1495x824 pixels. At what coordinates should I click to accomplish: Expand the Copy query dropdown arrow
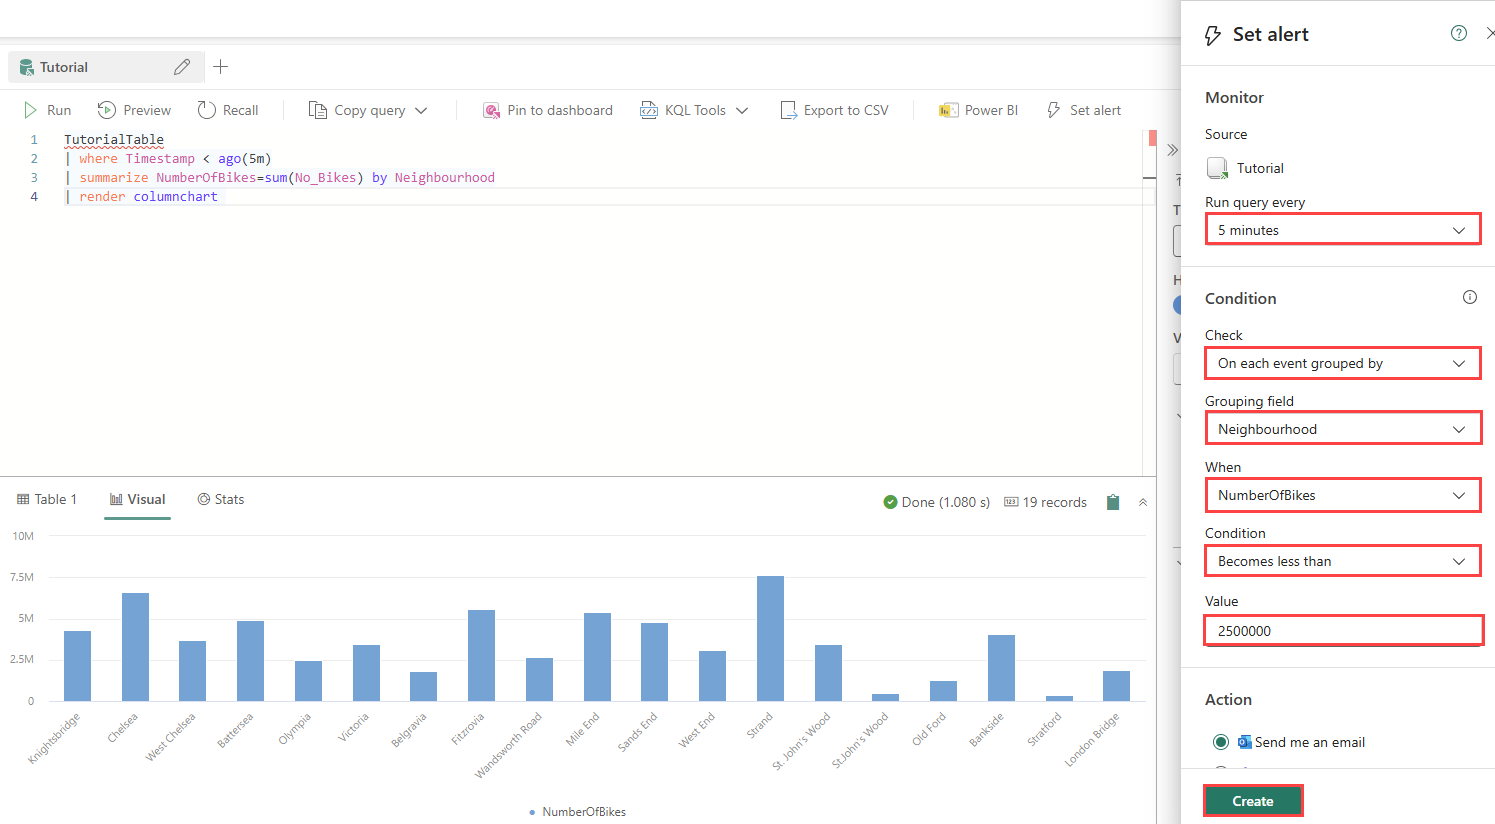tap(421, 110)
